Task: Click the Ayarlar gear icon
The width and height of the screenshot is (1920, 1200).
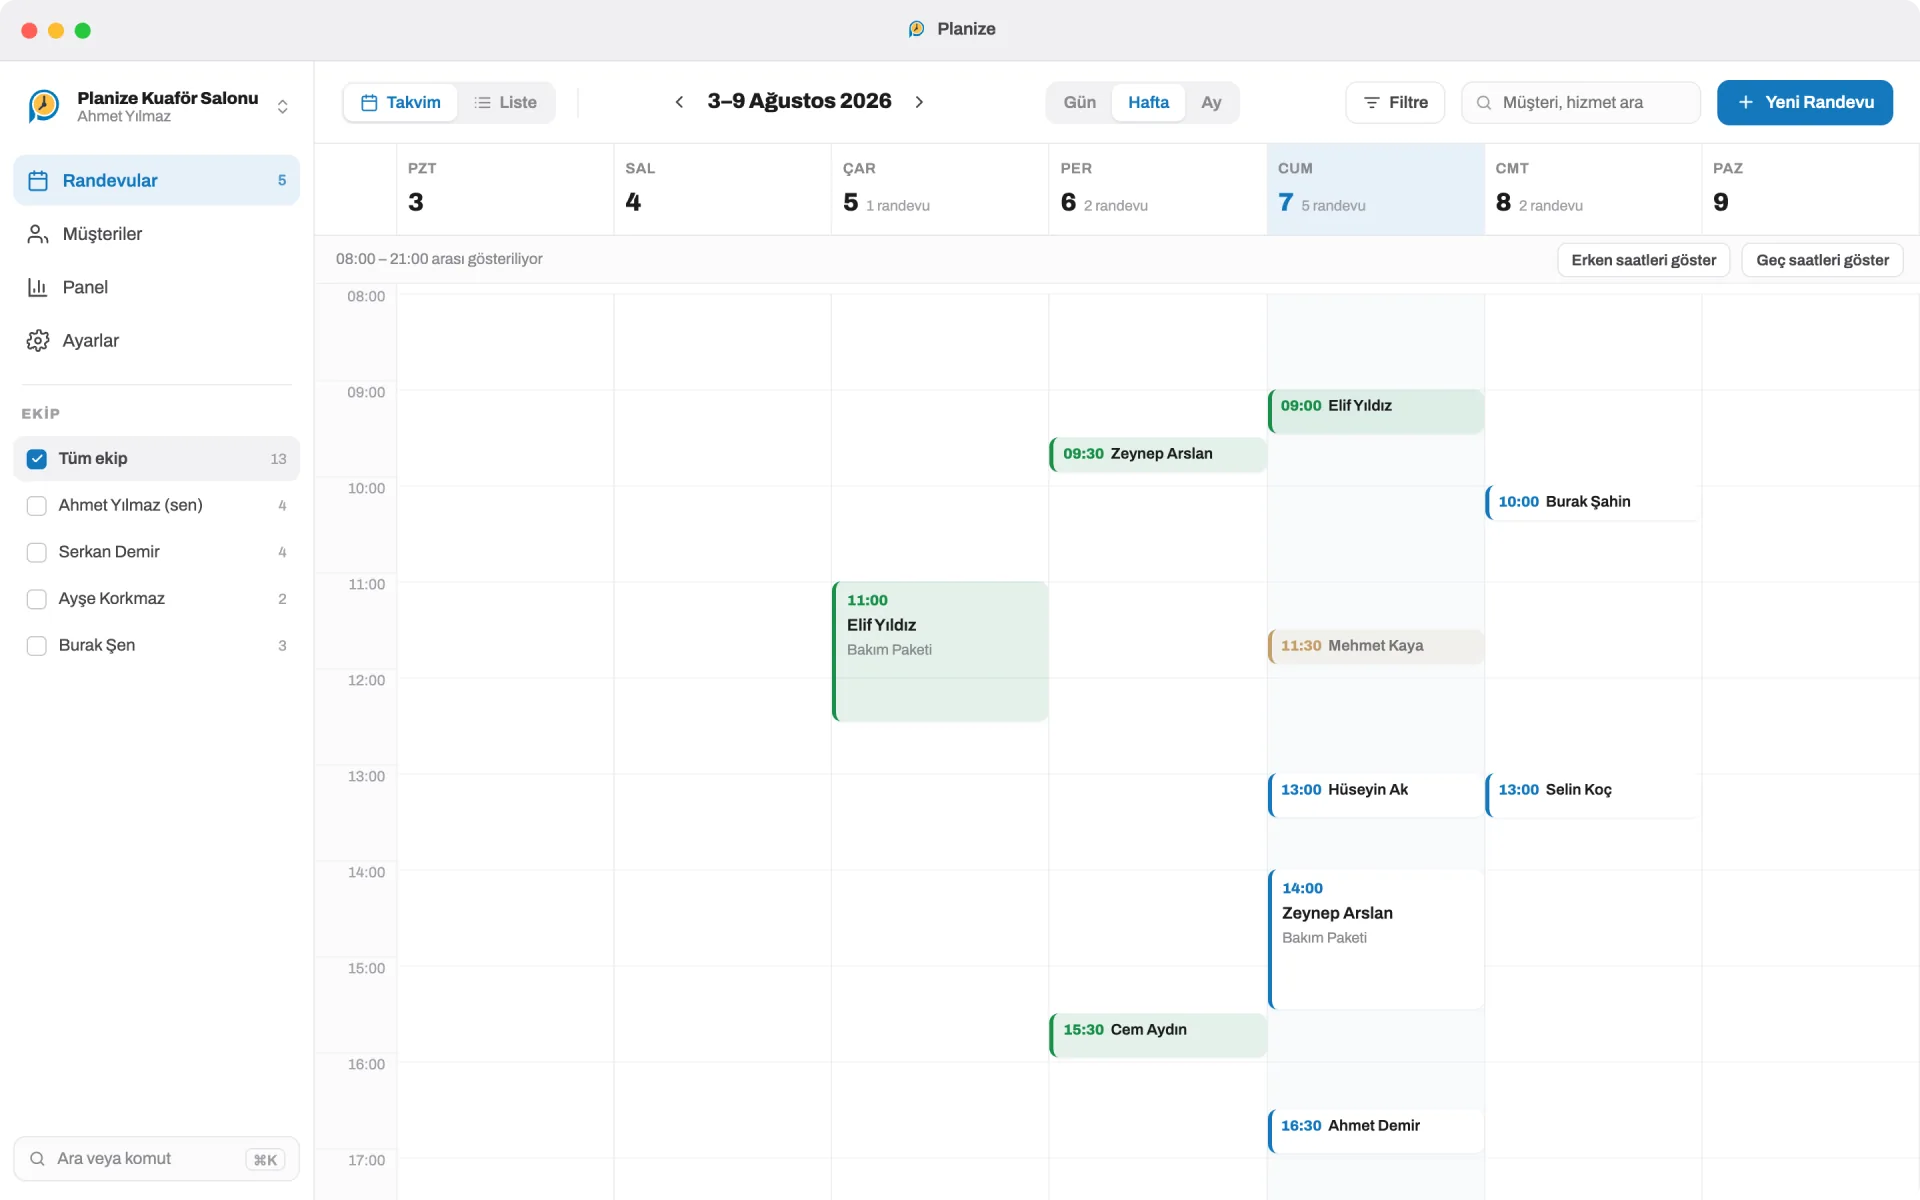Action: click(38, 341)
